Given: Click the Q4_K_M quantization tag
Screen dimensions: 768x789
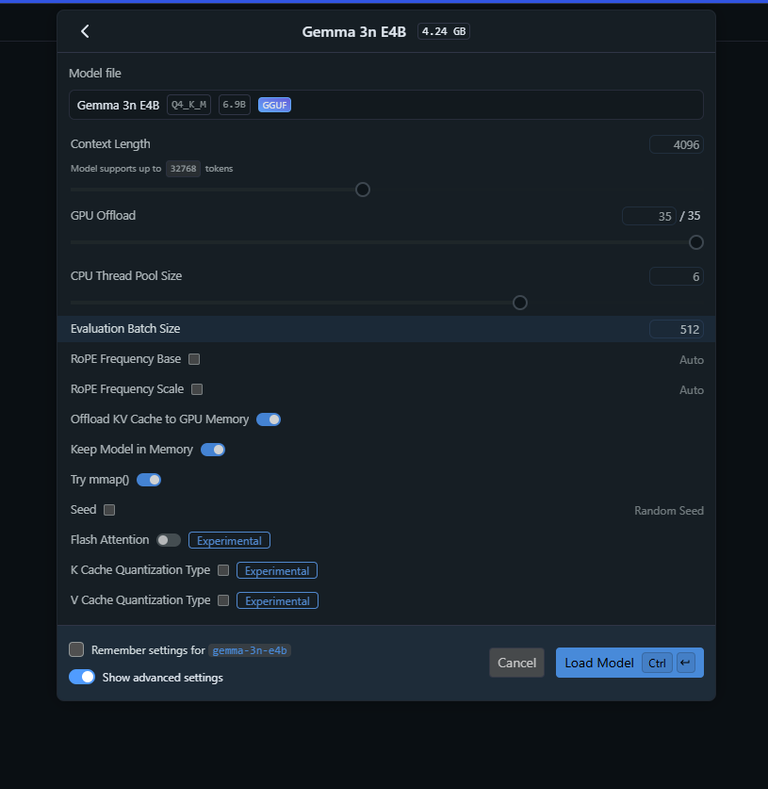Looking at the screenshot, I should pyautogui.click(x=189, y=105).
